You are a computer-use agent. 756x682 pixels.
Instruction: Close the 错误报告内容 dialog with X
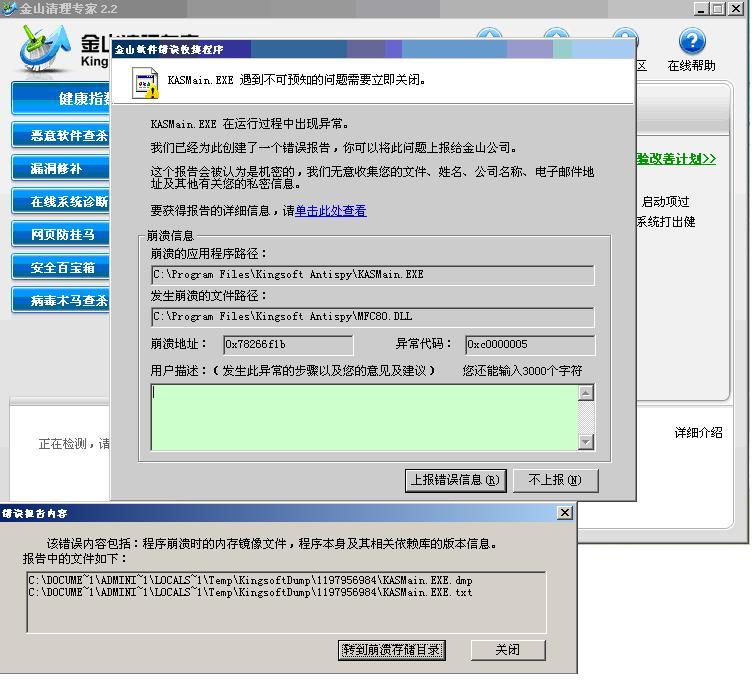(565, 512)
